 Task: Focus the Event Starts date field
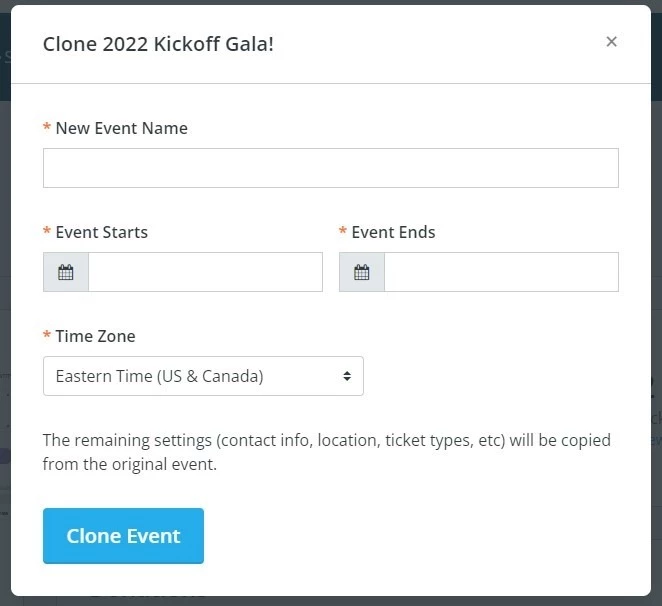pos(205,272)
